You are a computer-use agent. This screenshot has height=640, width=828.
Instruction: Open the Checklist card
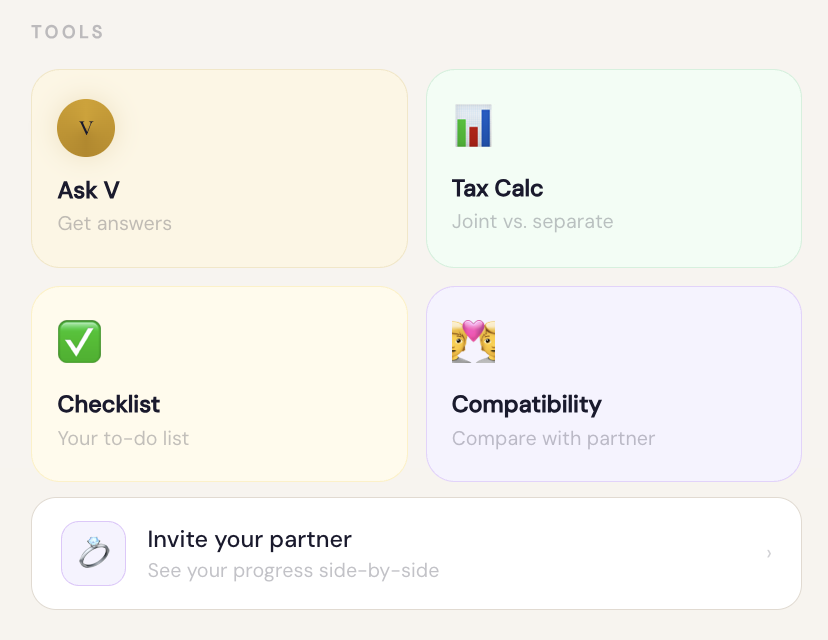219,384
